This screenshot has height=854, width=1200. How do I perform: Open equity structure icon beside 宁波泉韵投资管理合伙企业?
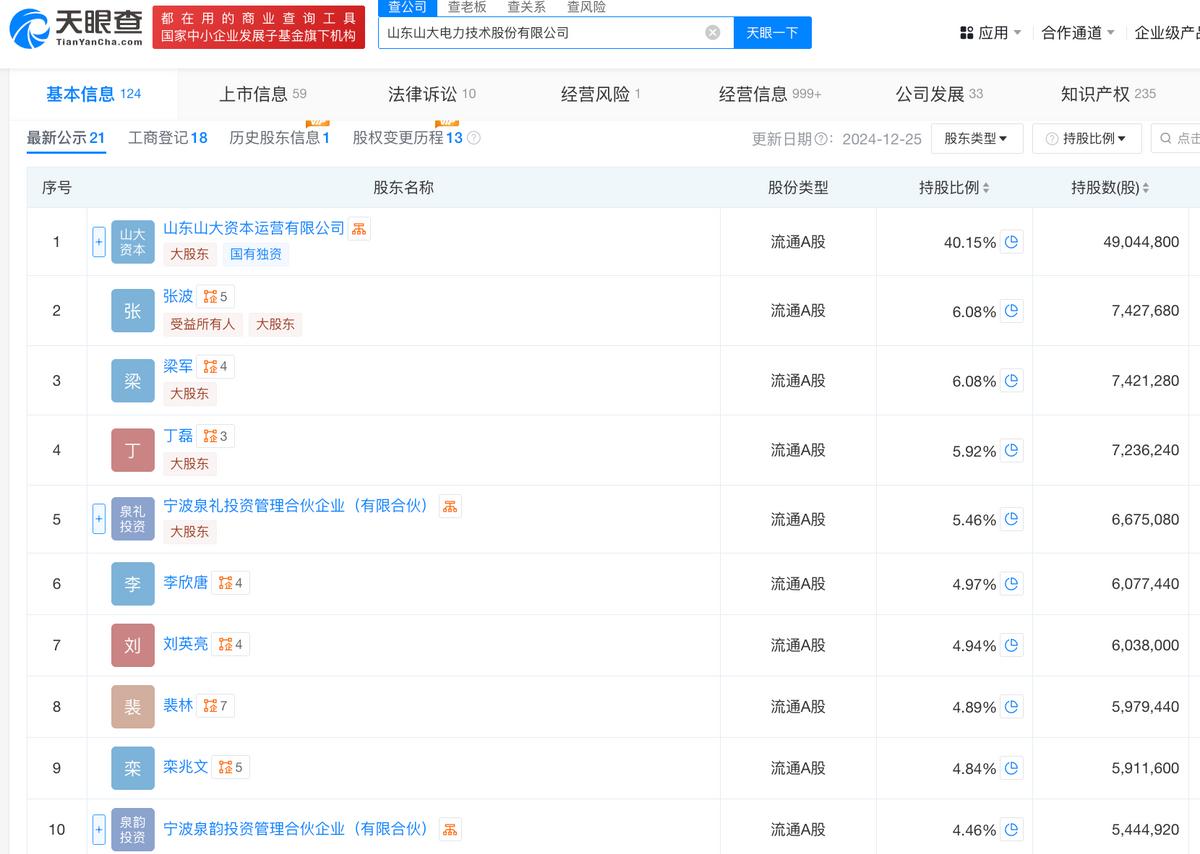point(450,829)
